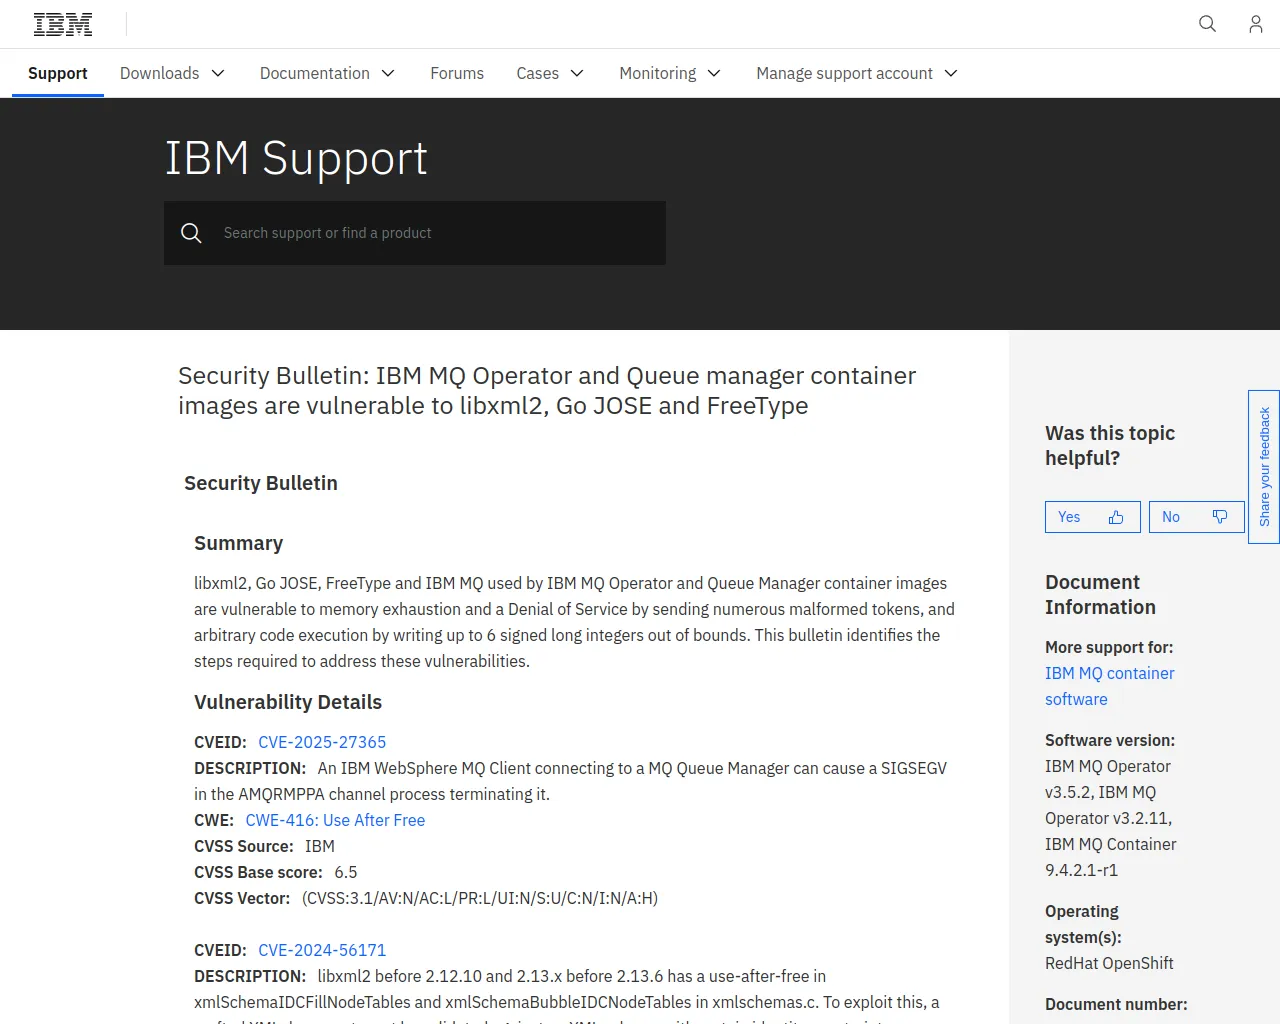Click the Summary heading
The width and height of the screenshot is (1280, 1024).
239,543
